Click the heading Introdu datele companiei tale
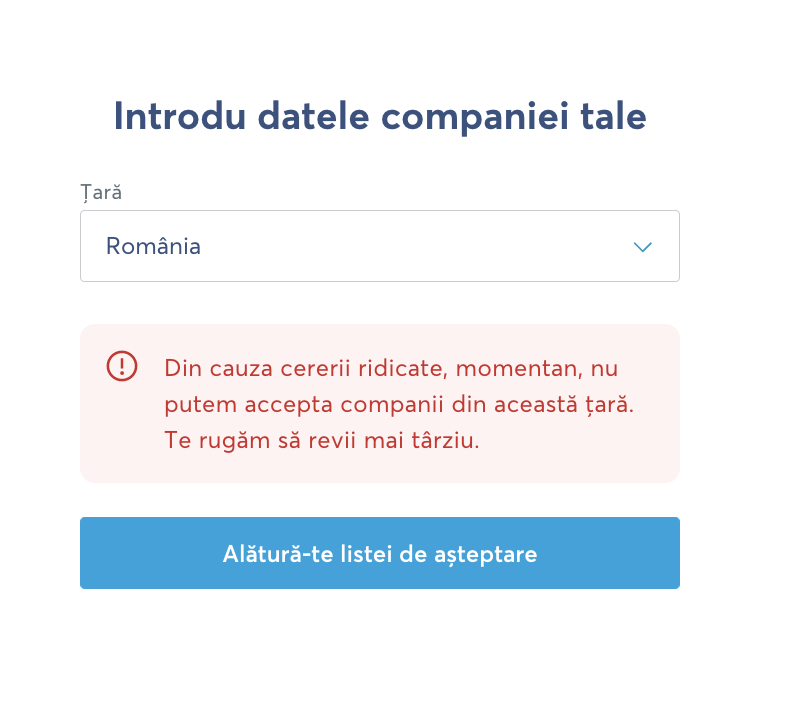794x702 pixels. coord(379,117)
